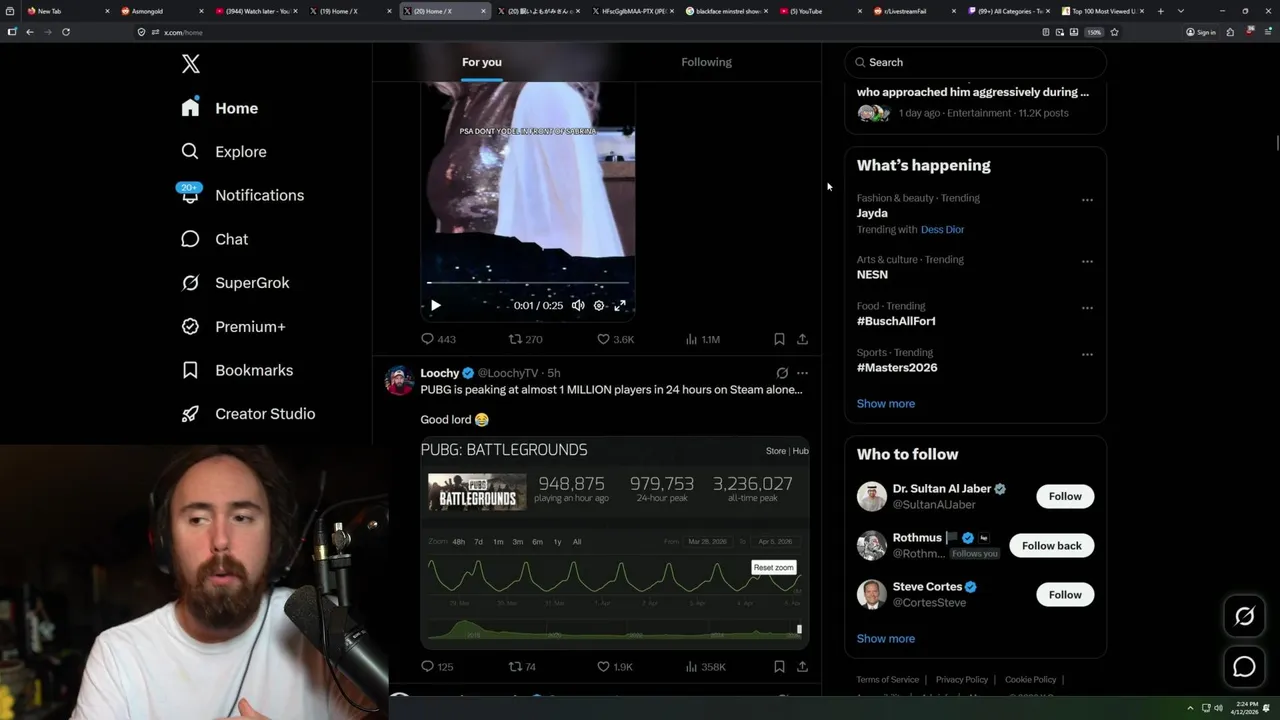This screenshot has height=720, width=1280.
Task: Follow back Rothmus
Action: pyautogui.click(x=1052, y=545)
